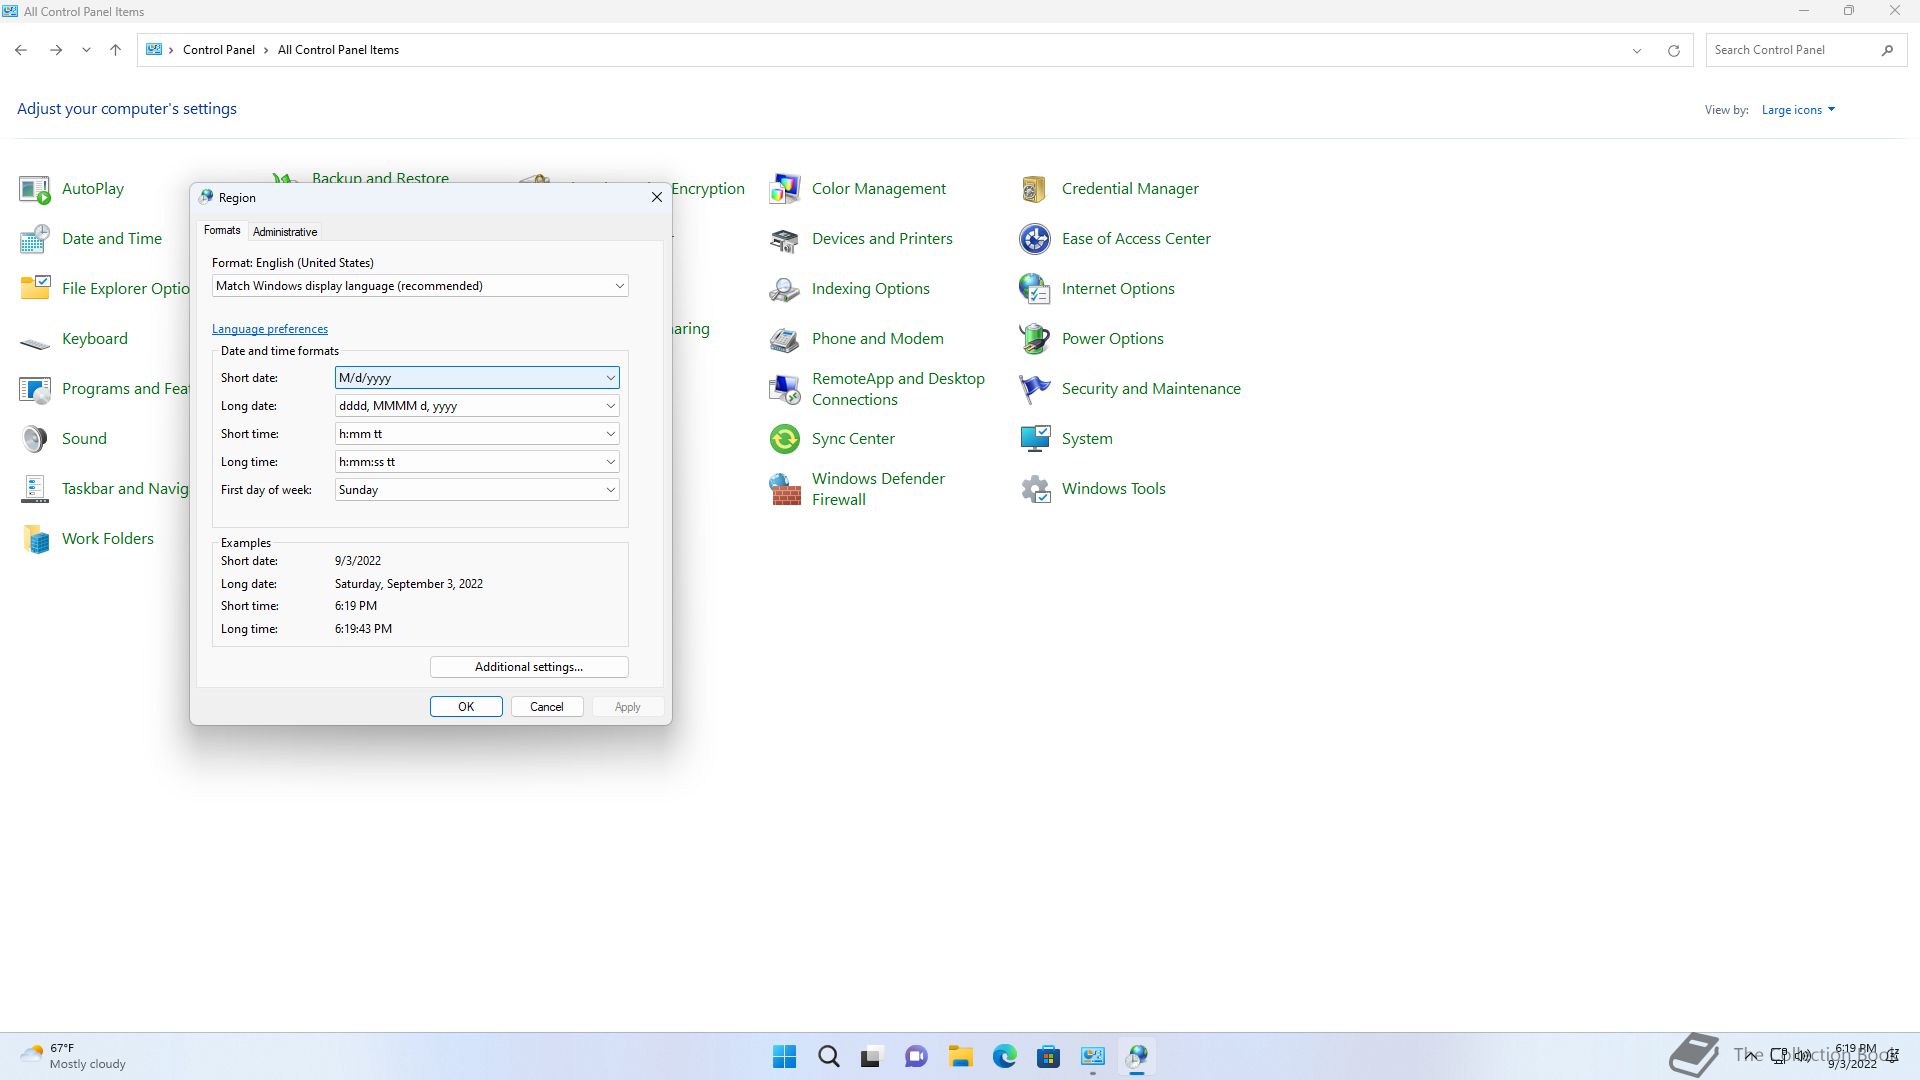Open Task View from the taskbar

tap(873, 1056)
